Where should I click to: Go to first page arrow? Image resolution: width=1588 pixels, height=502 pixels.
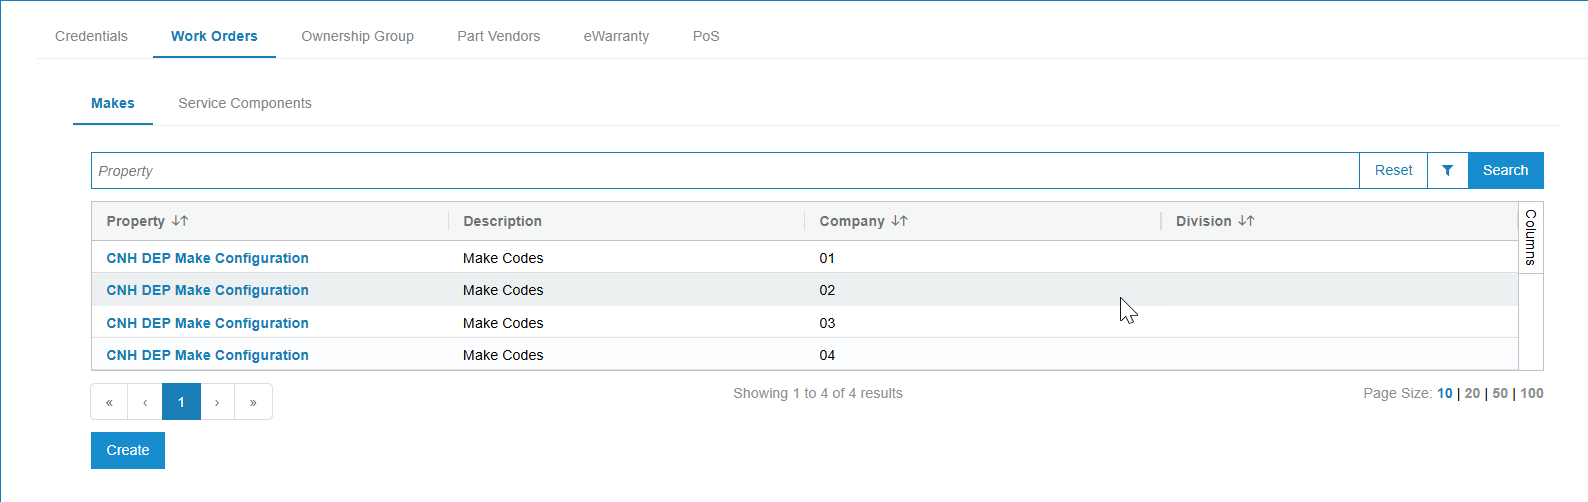[x=109, y=402]
